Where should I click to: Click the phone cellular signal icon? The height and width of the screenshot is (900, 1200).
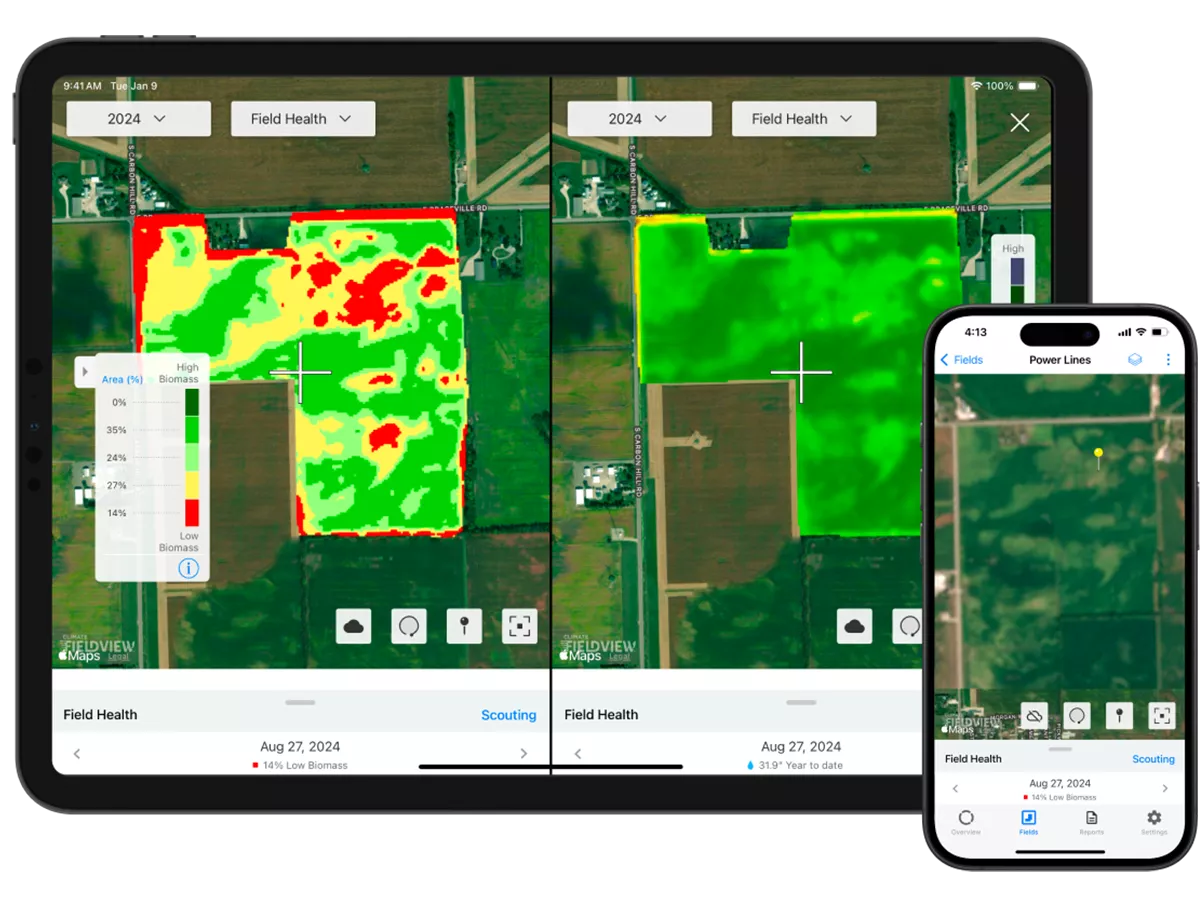click(x=1125, y=332)
